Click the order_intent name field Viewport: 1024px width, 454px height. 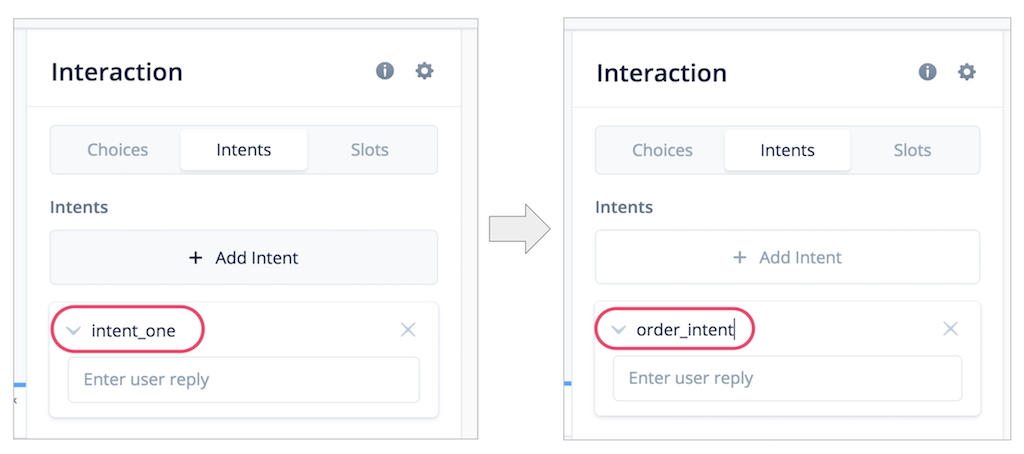tap(685, 330)
